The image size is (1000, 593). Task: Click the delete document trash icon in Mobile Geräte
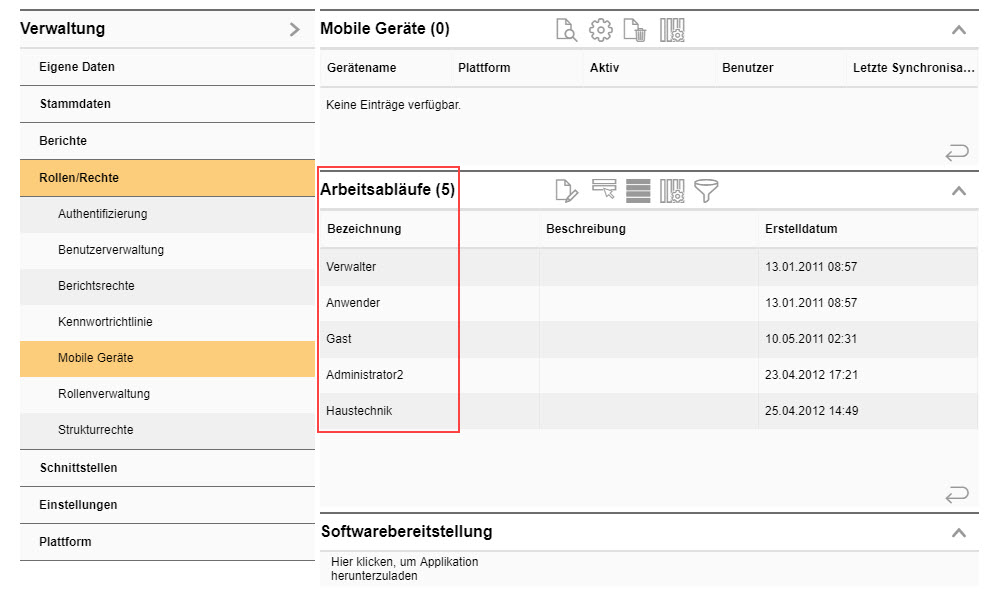point(635,30)
